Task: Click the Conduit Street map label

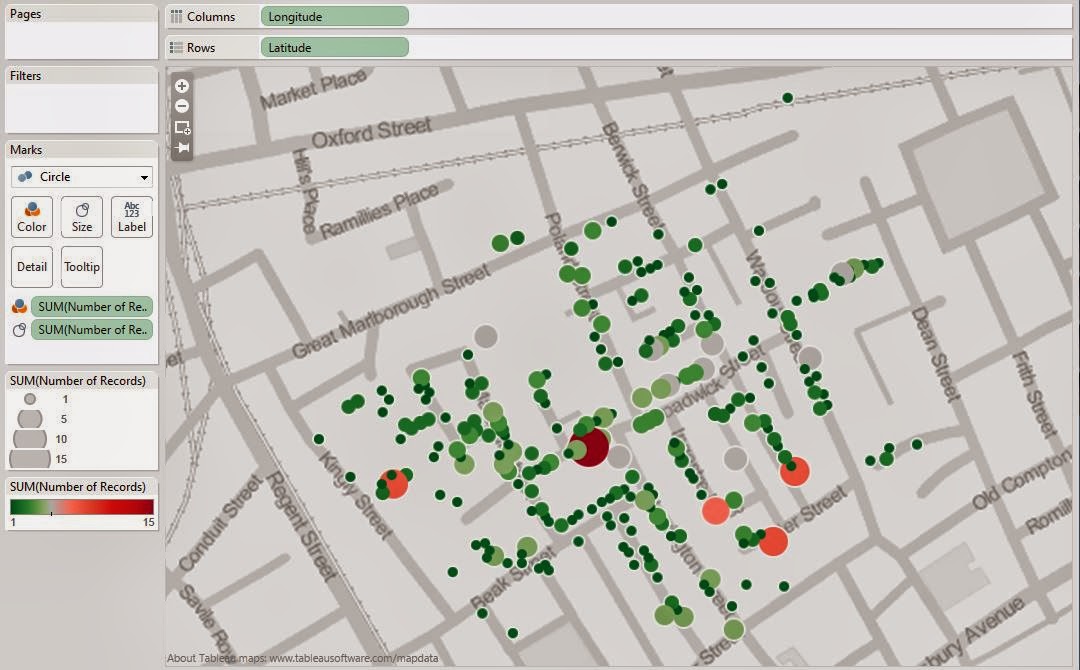Action: (221, 523)
